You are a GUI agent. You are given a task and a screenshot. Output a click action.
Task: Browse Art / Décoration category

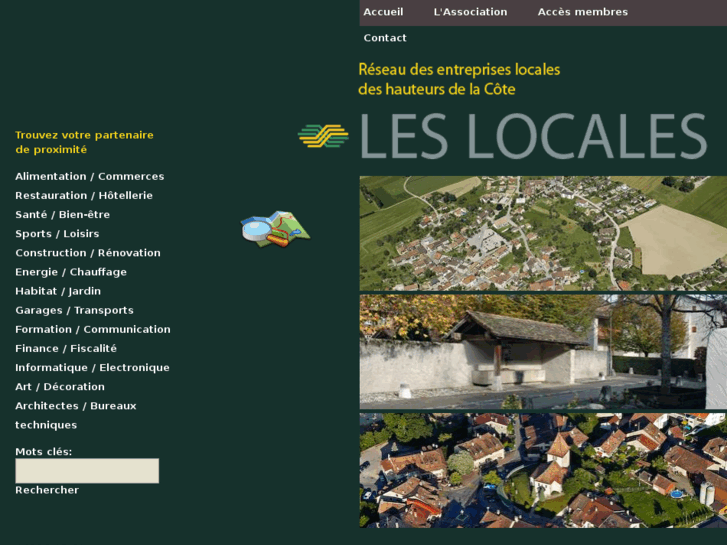tap(60, 386)
